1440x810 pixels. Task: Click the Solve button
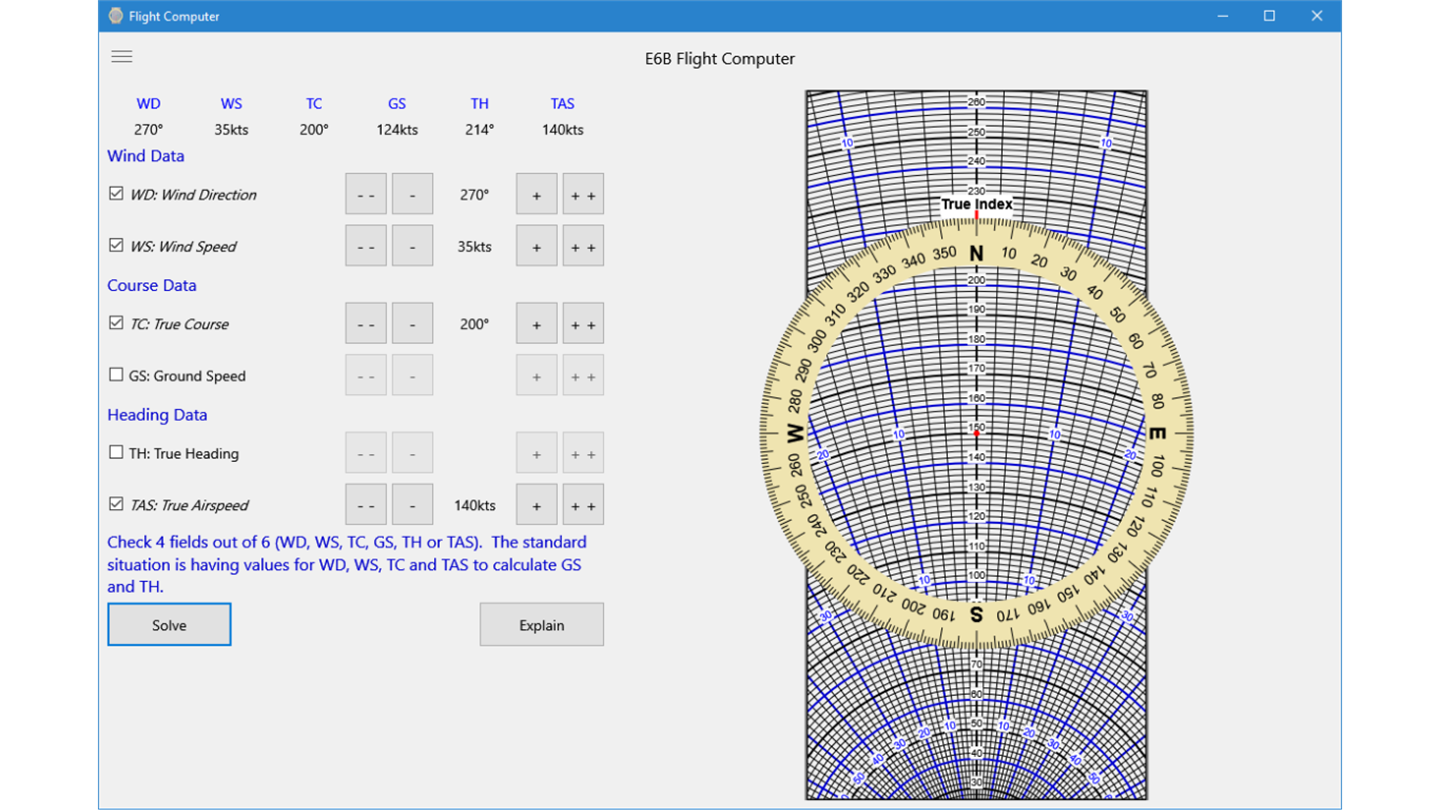coord(169,625)
